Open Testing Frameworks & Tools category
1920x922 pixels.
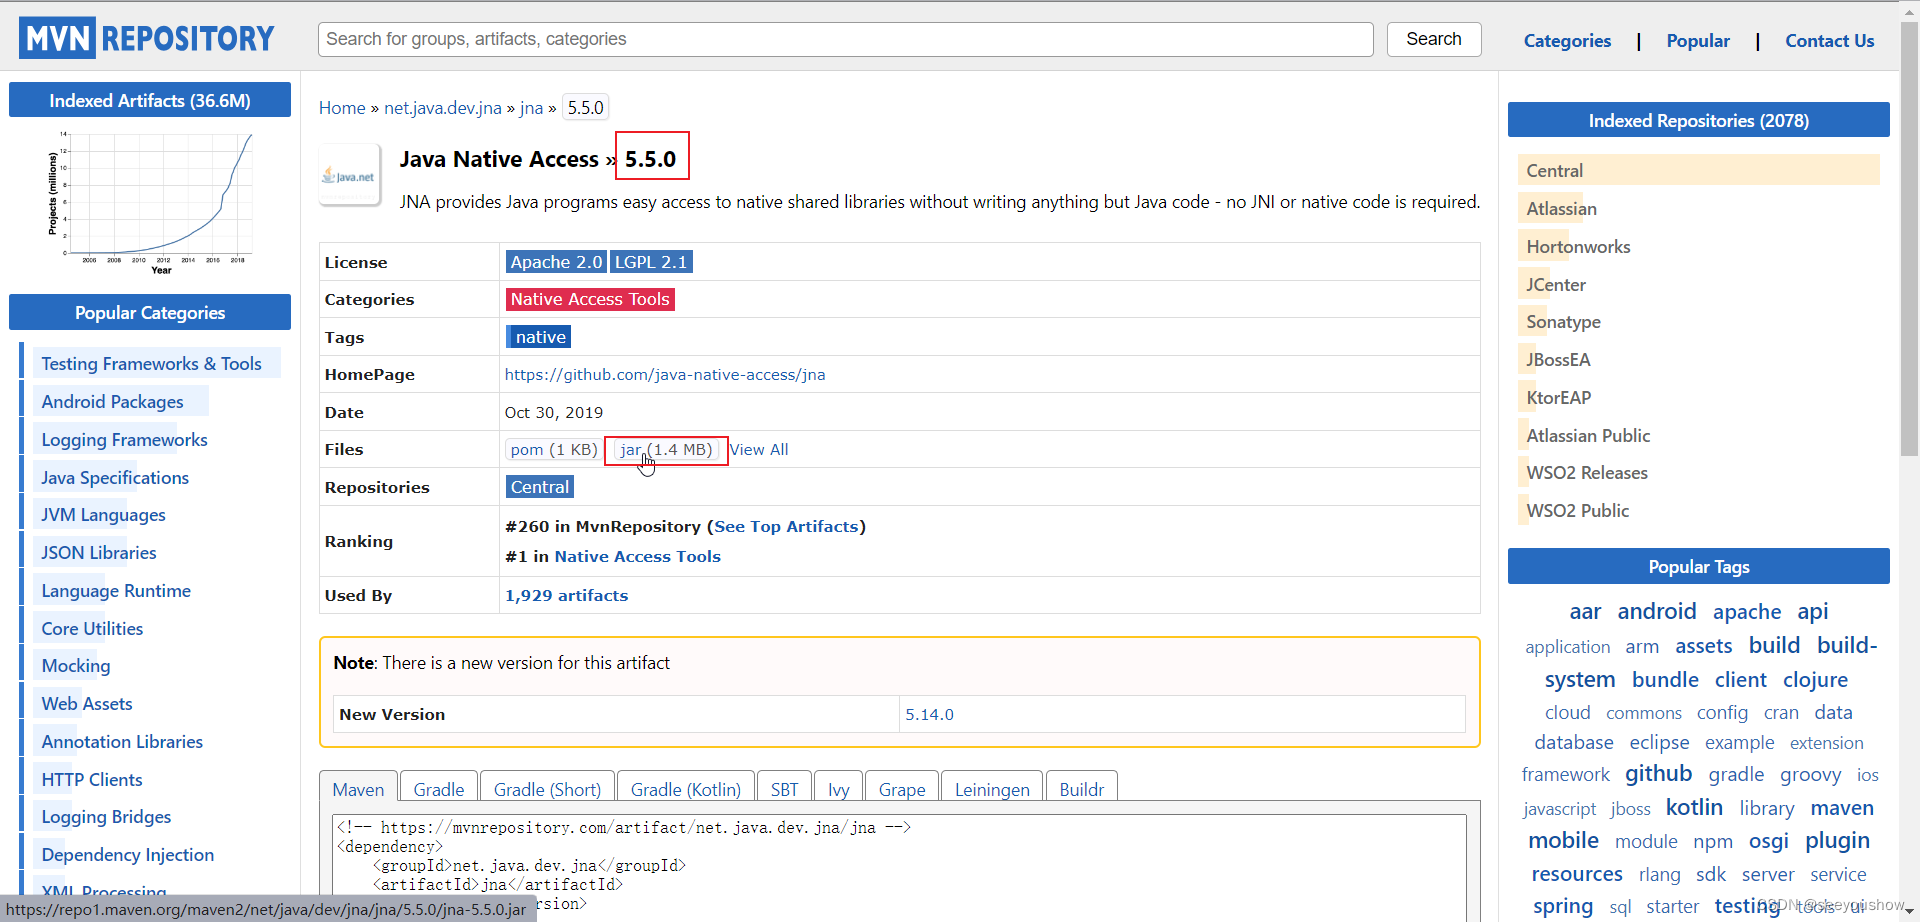coord(151,364)
